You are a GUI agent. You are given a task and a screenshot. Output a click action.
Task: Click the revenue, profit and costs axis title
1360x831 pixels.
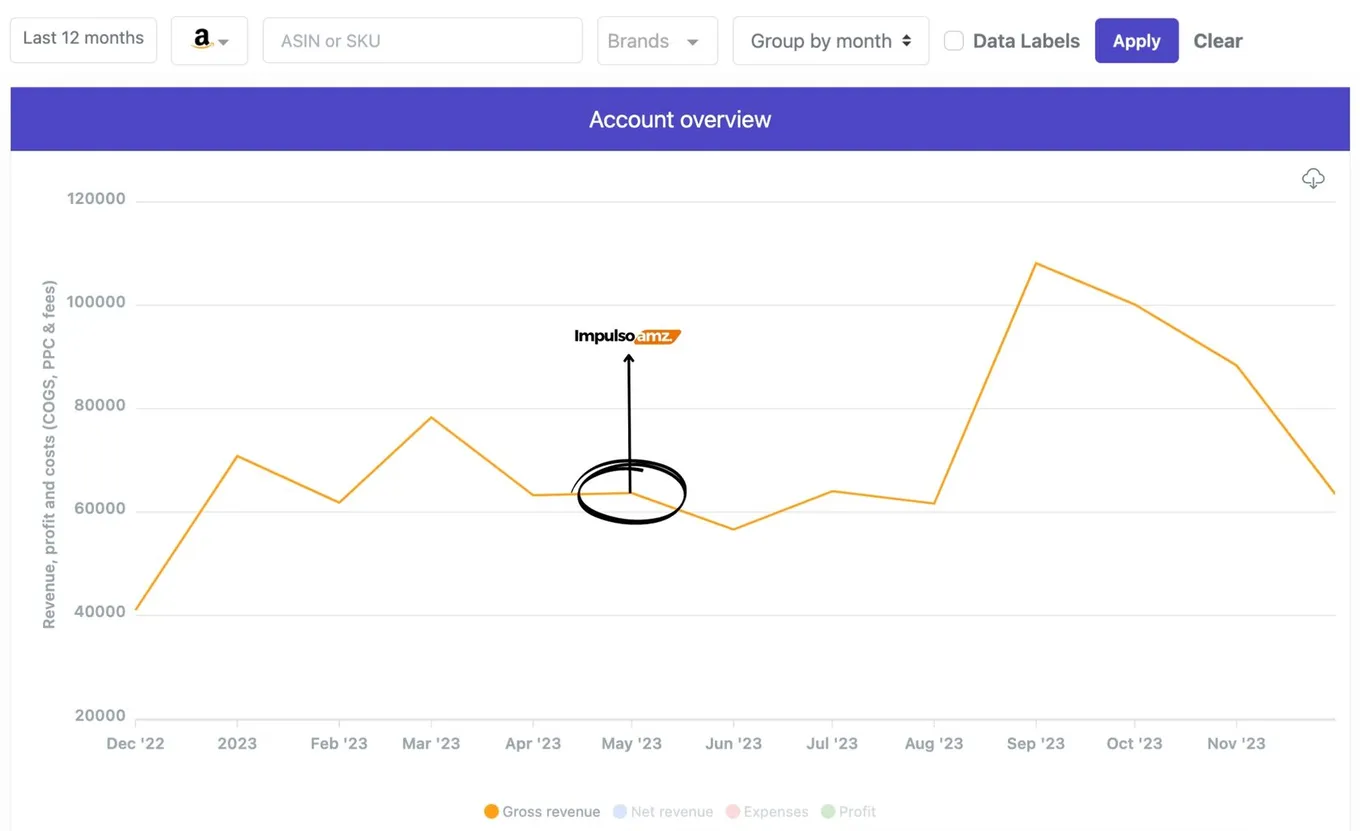pos(49,454)
